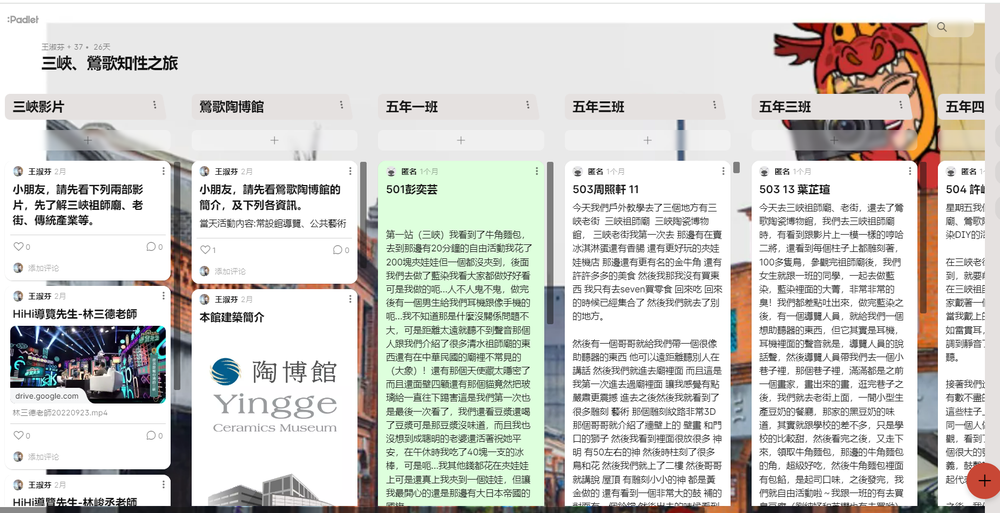The width and height of the screenshot is (1000, 513).
Task: Select the 五年一班 column heading
Action: (412, 107)
